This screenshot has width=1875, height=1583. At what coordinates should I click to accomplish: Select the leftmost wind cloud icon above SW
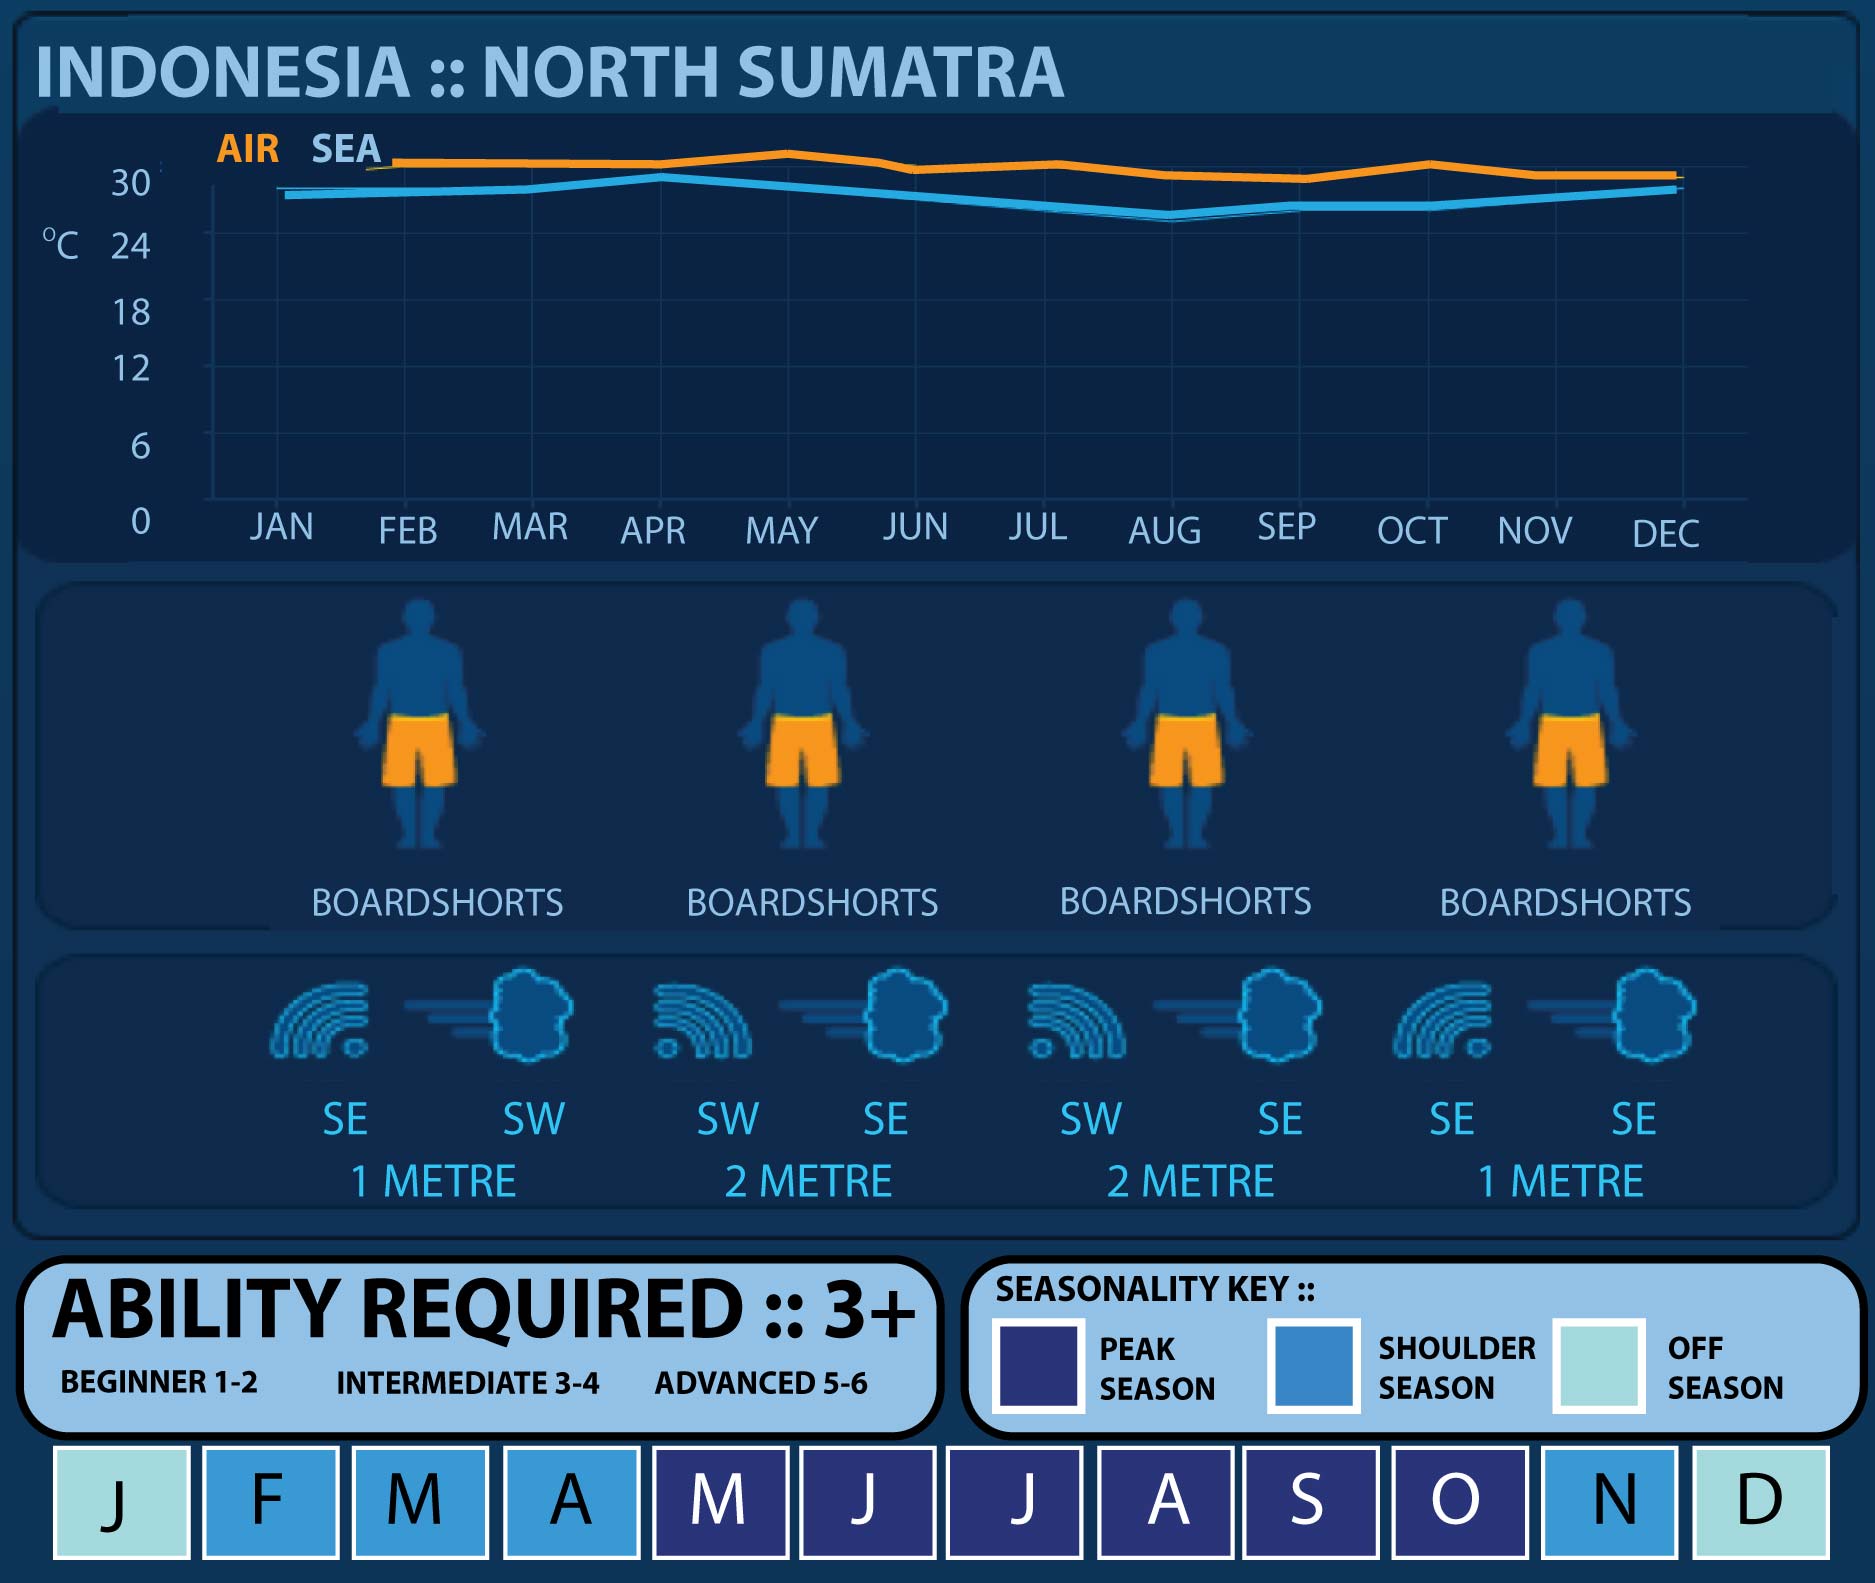pos(530,1015)
